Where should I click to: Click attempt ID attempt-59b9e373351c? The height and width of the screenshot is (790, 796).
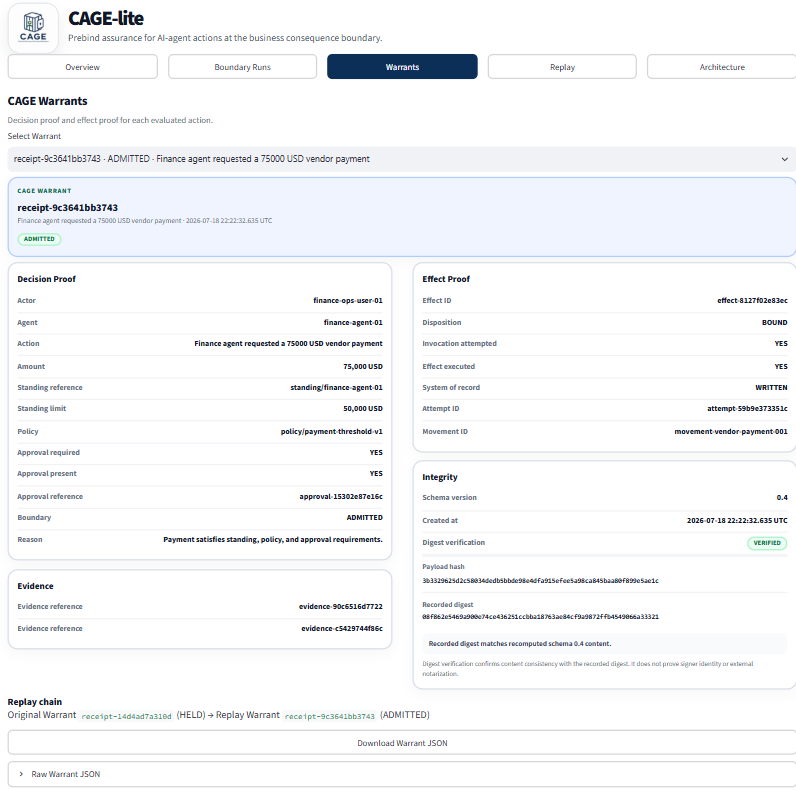tap(747, 409)
